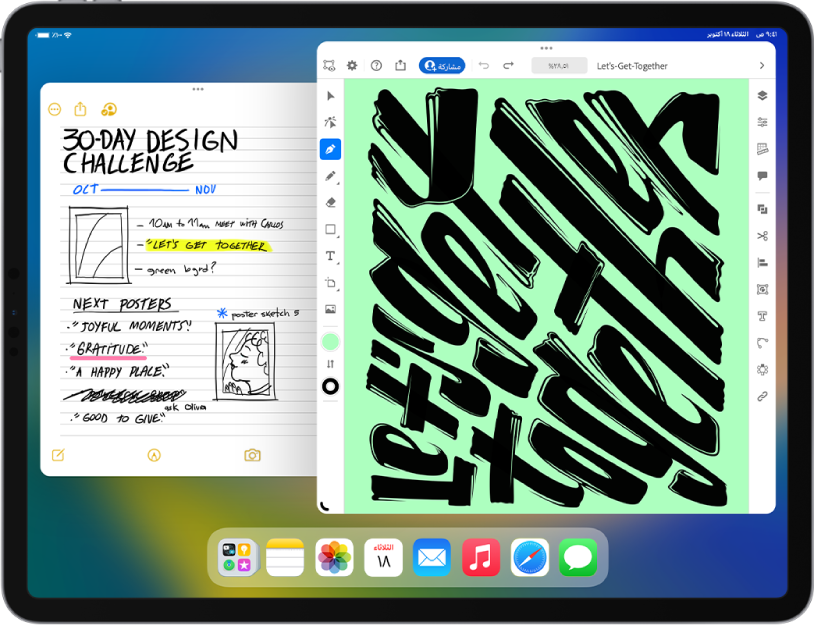Screen dimensions: 814x625
Task: Choose the Text tool in the left toolbar
Action: pos(331,257)
